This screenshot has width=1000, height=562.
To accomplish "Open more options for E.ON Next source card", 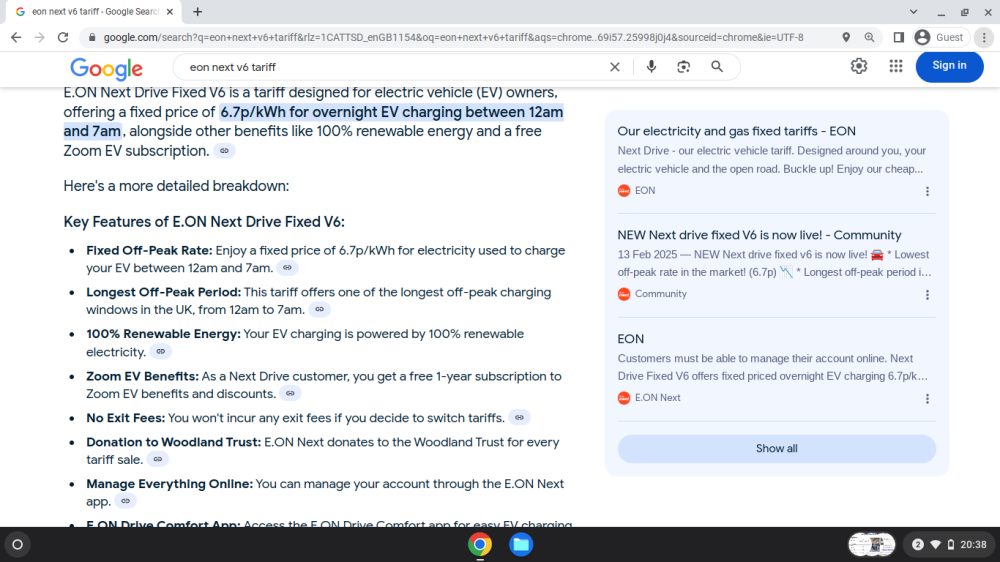I will tap(927, 399).
